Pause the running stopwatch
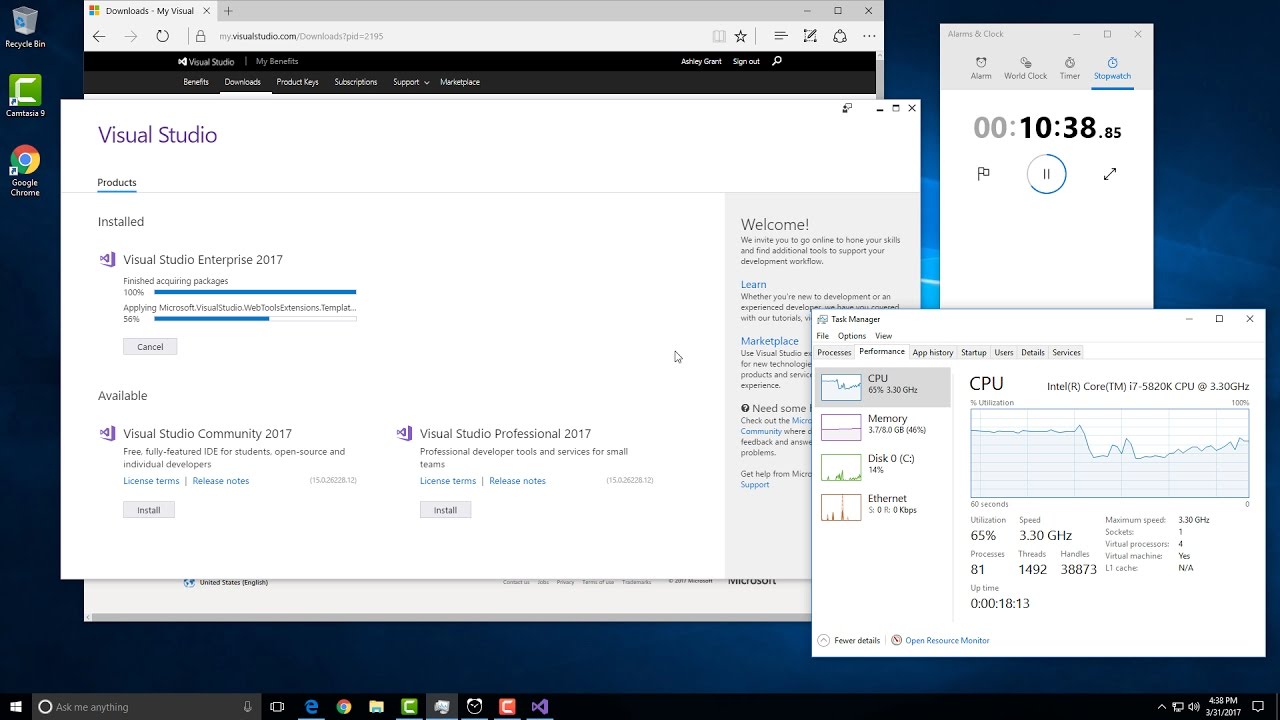 click(1046, 174)
